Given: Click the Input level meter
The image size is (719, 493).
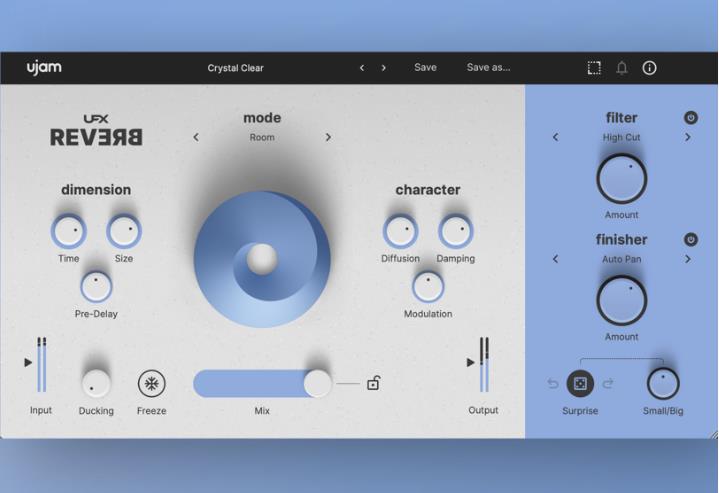Looking at the screenshot, I should tap(42, 365).
